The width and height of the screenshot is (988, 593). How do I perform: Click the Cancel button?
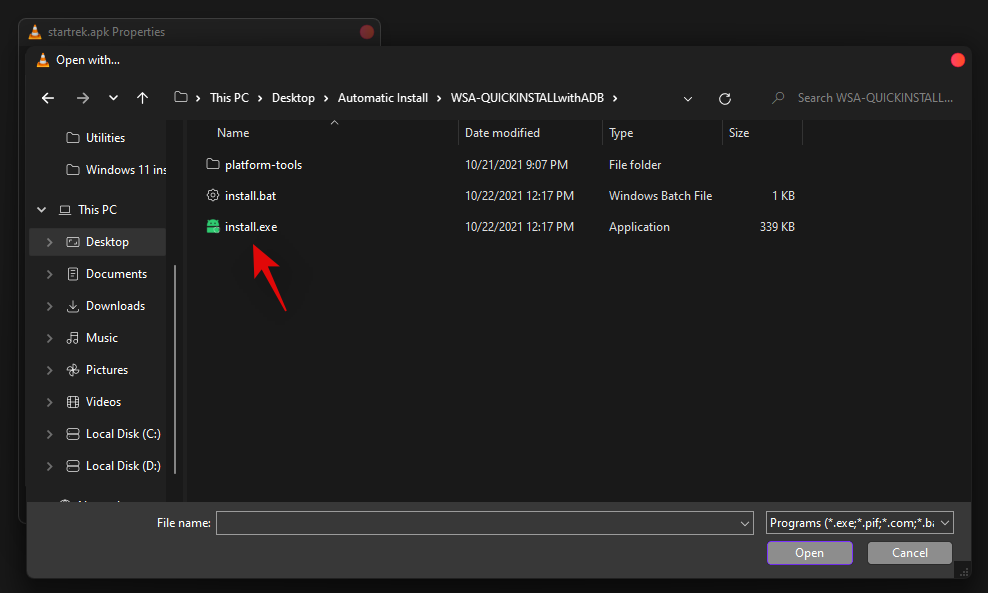(x=909, y=553)
